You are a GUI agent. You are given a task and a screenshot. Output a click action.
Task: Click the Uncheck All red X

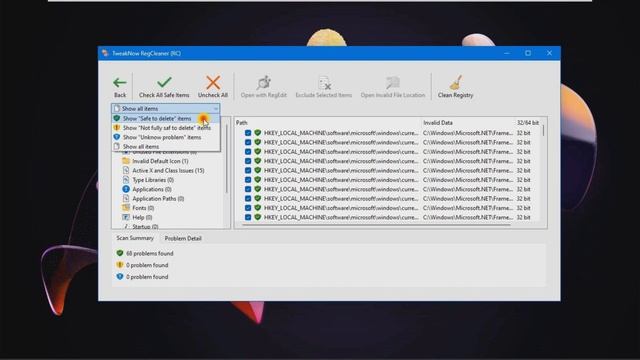point(213,82)
